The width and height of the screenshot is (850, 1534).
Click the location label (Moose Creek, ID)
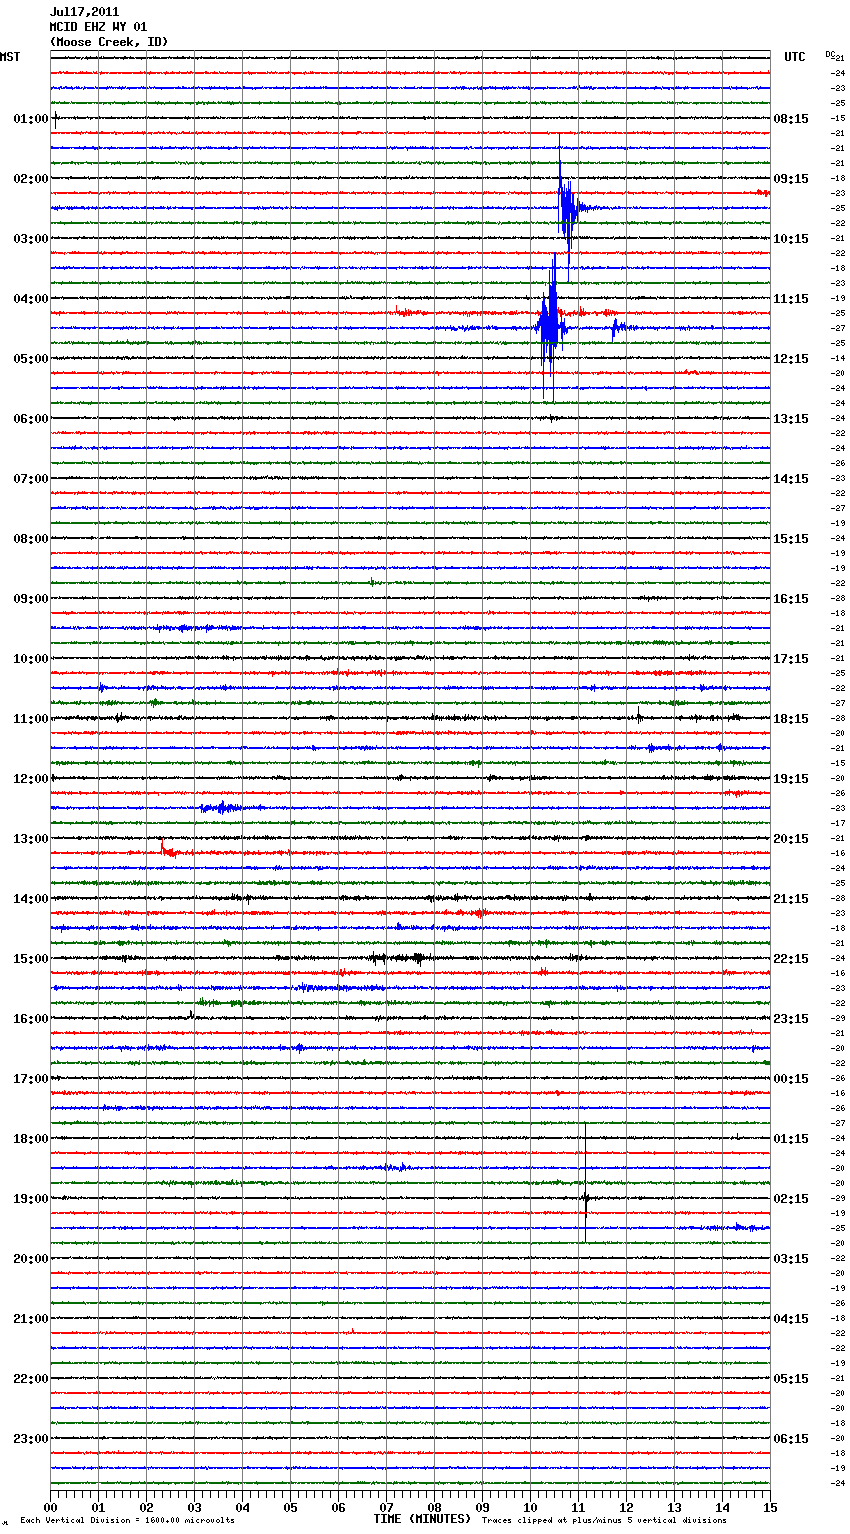(109, 42)
